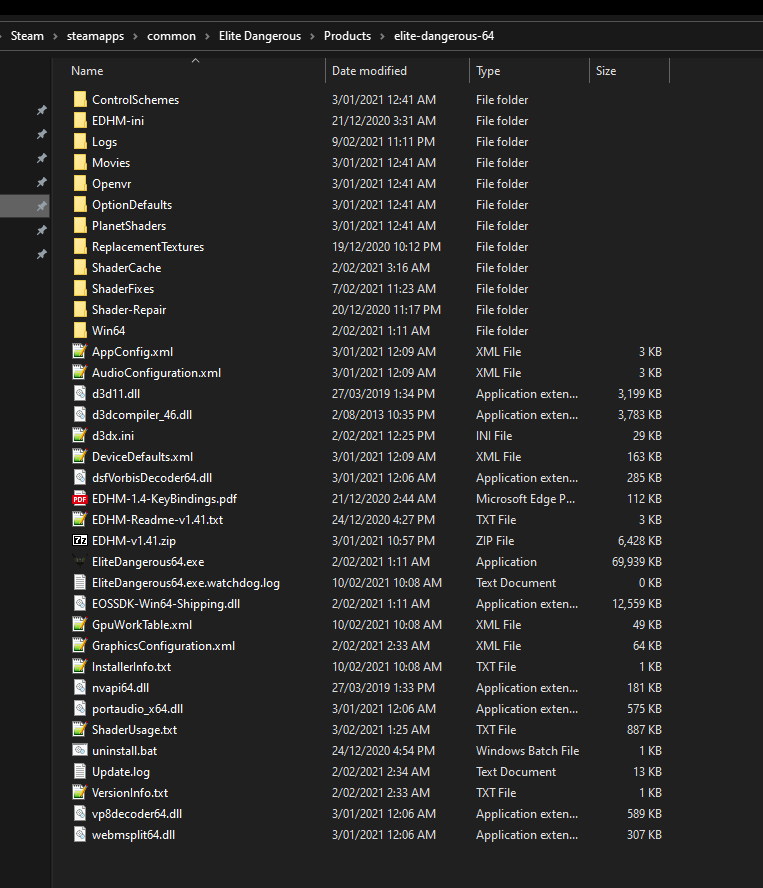Select the DeviceDefaults.xml file name
Image resolution: width=763 pixels, height=888 pixels.
[x=142, y=456]
